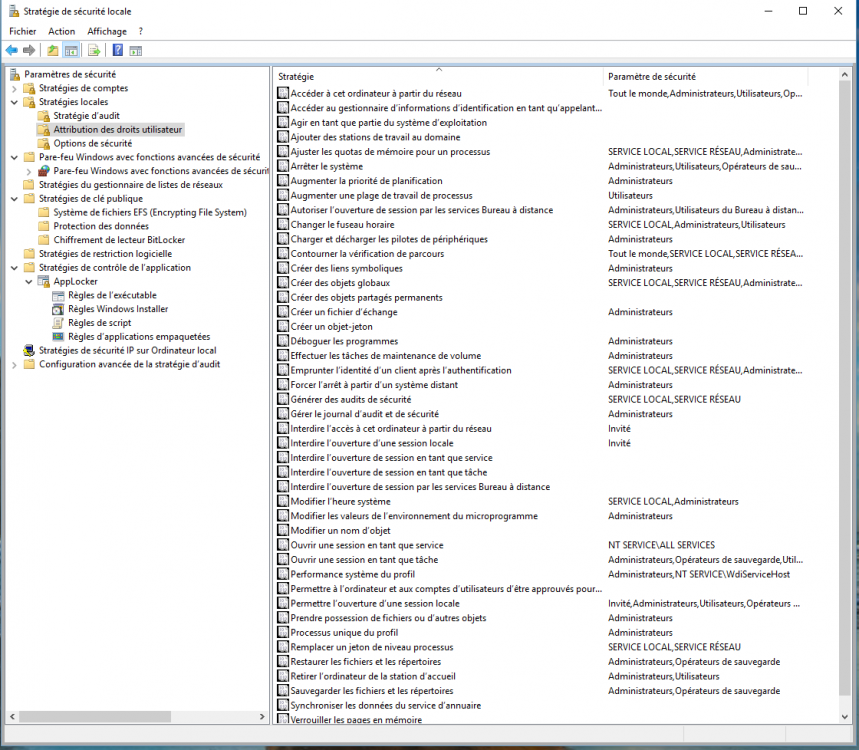
Task: Open the Affichage menu
Action: coord(107,31)
